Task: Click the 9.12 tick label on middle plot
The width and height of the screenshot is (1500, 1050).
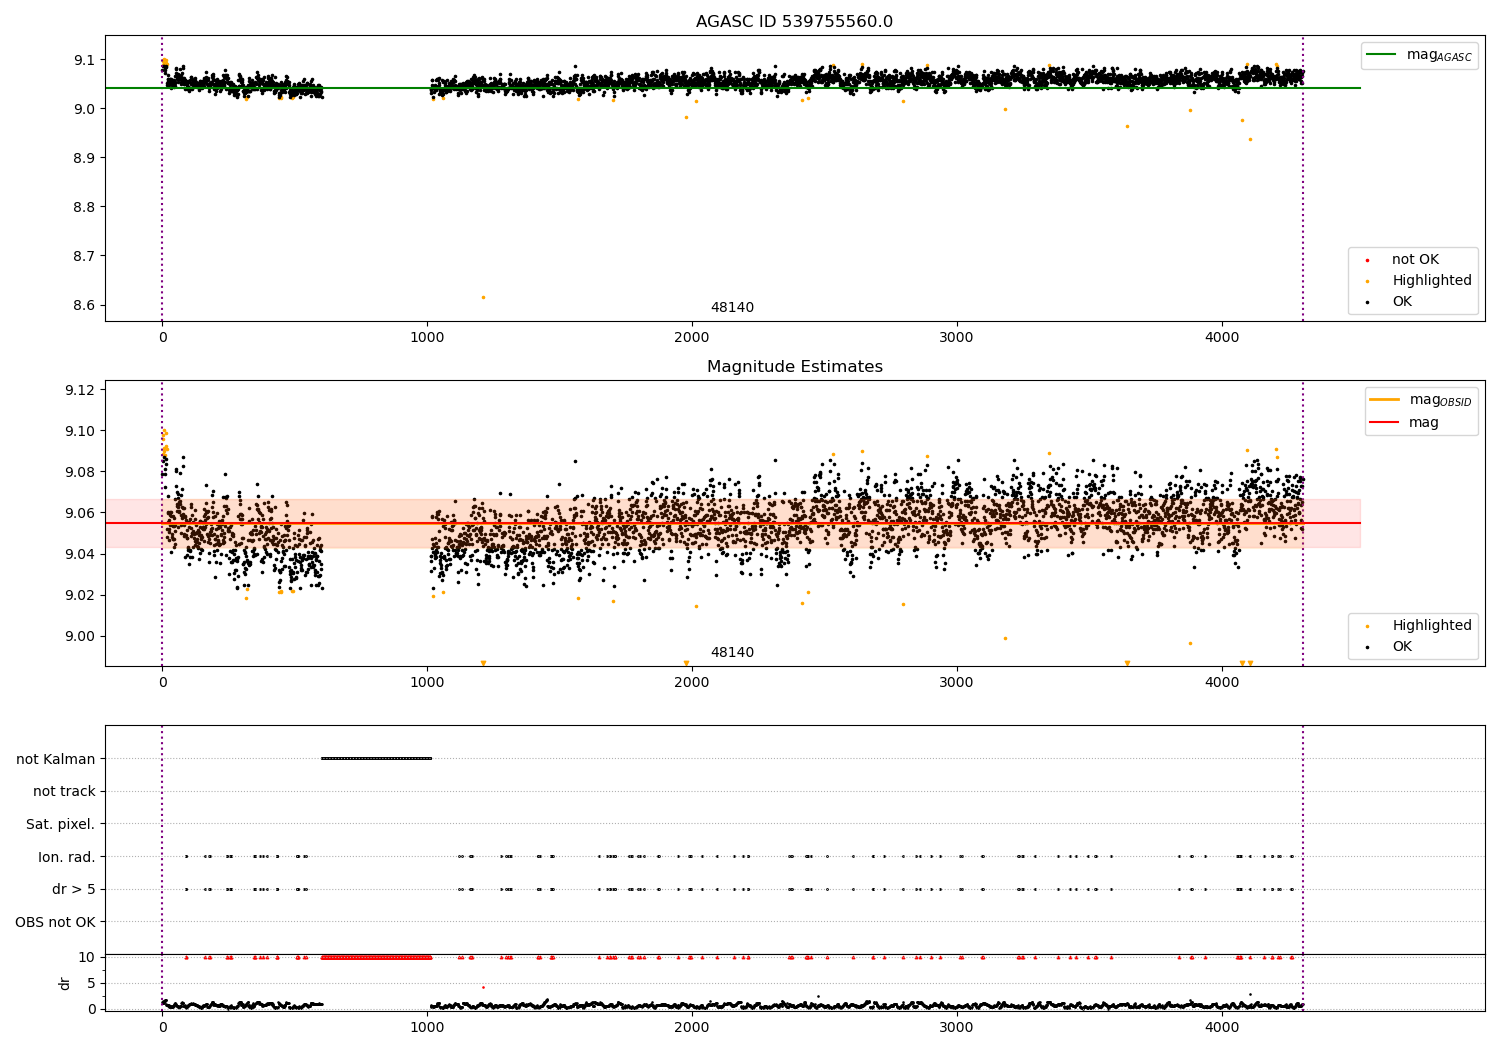Action: (x=79, y=390)
